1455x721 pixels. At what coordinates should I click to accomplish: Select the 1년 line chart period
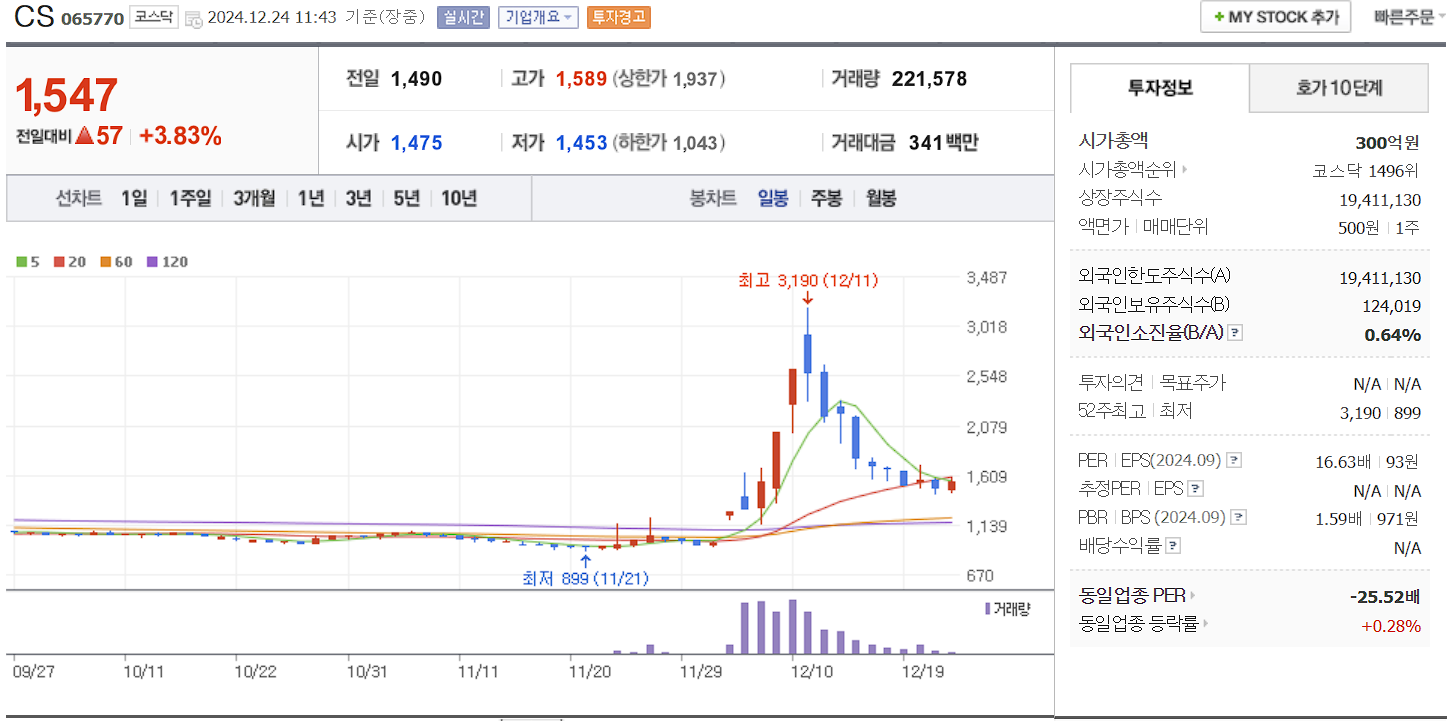[x=310, y=198]
